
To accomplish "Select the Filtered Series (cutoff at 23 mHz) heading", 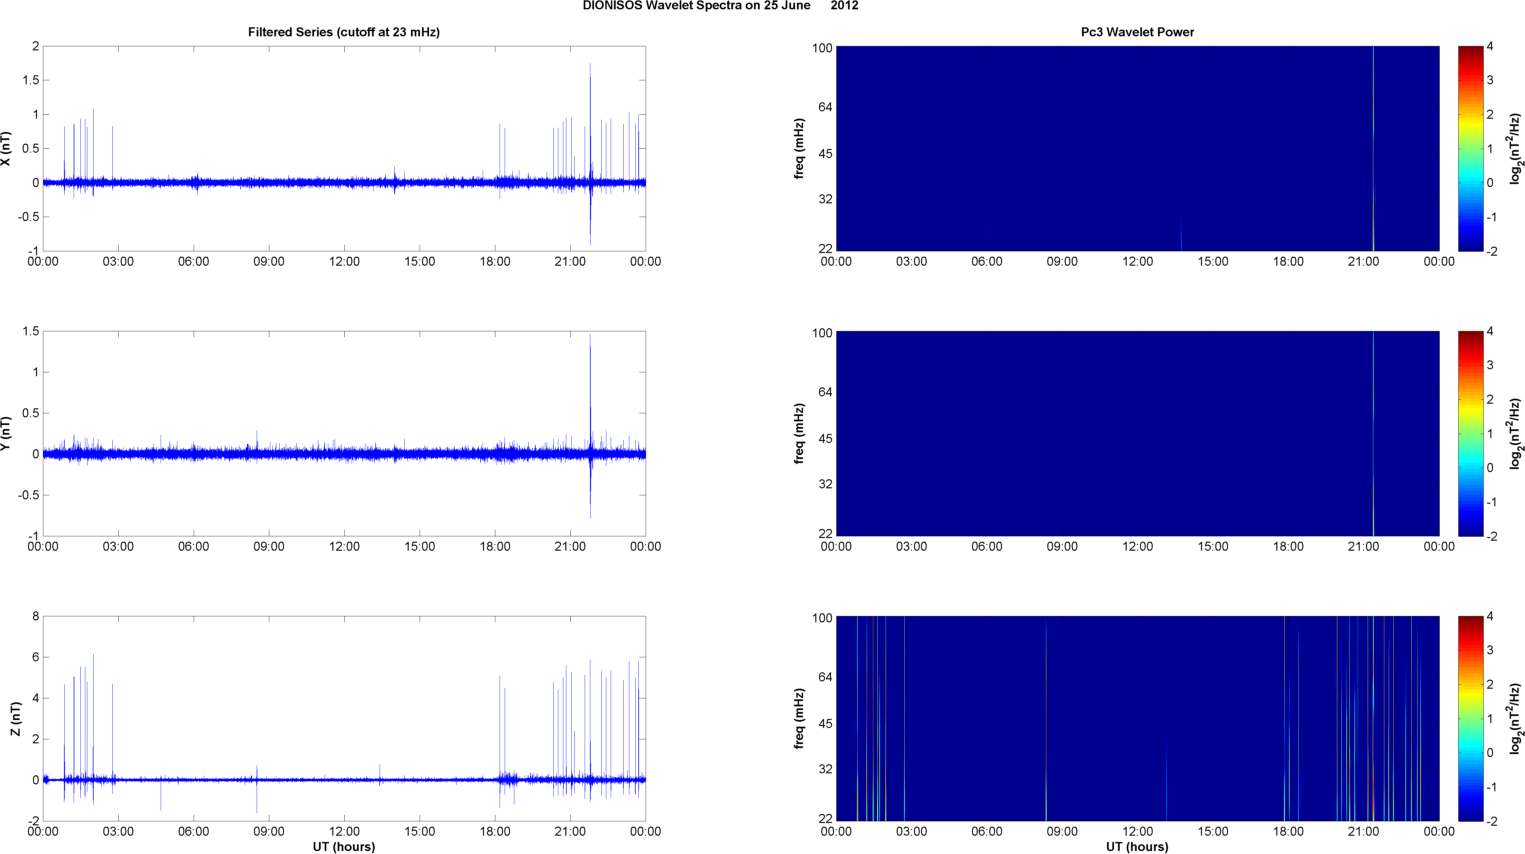I will [x=344, y=32].
